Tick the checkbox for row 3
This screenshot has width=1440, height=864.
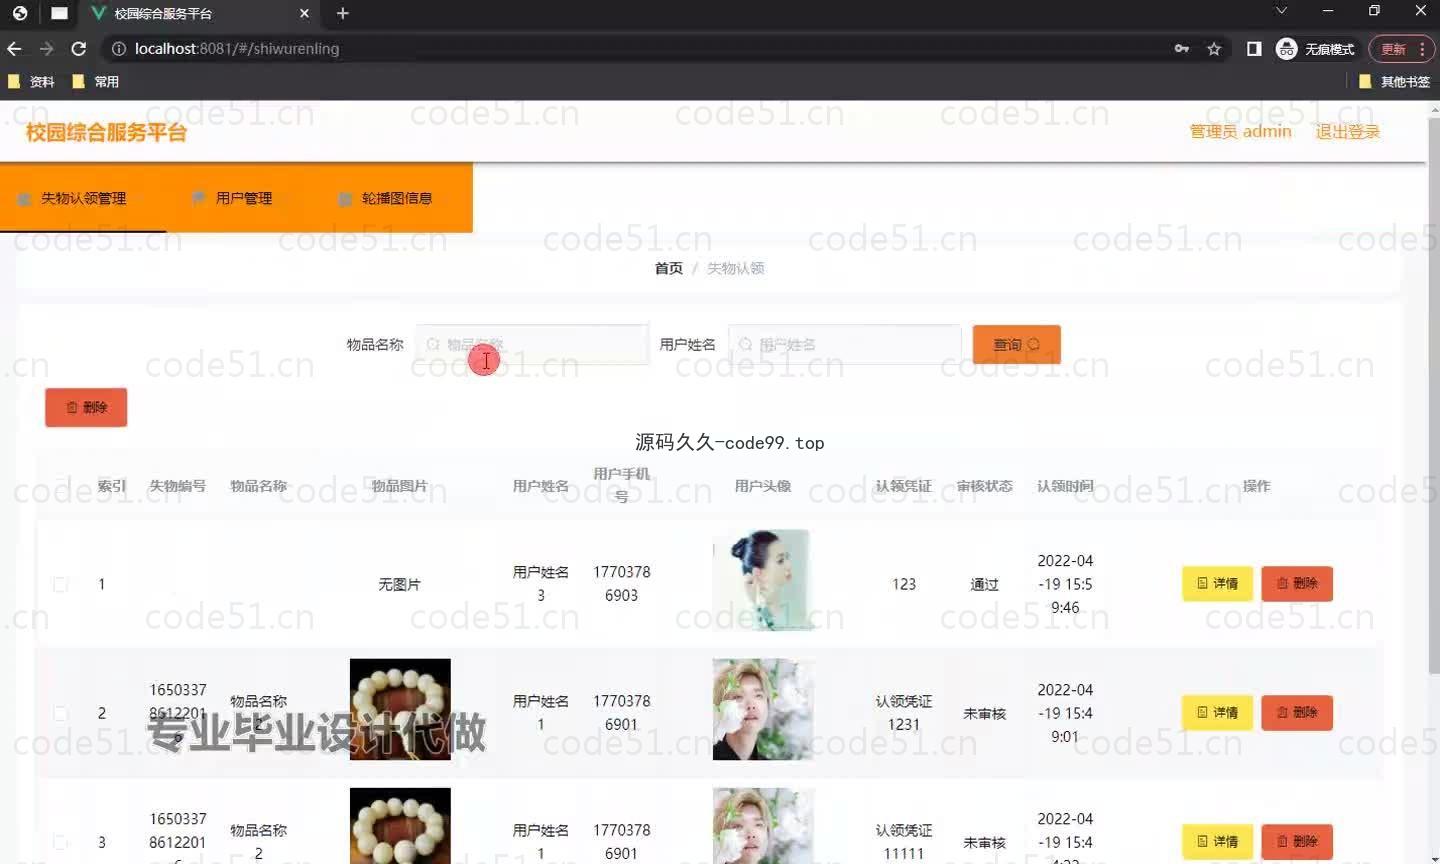point(60,842)
